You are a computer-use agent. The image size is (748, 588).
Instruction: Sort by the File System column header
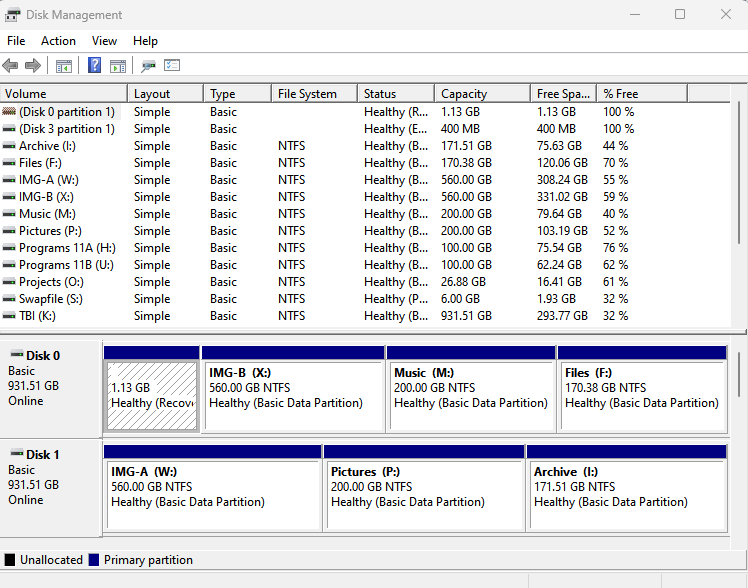[x=314, y=94]
